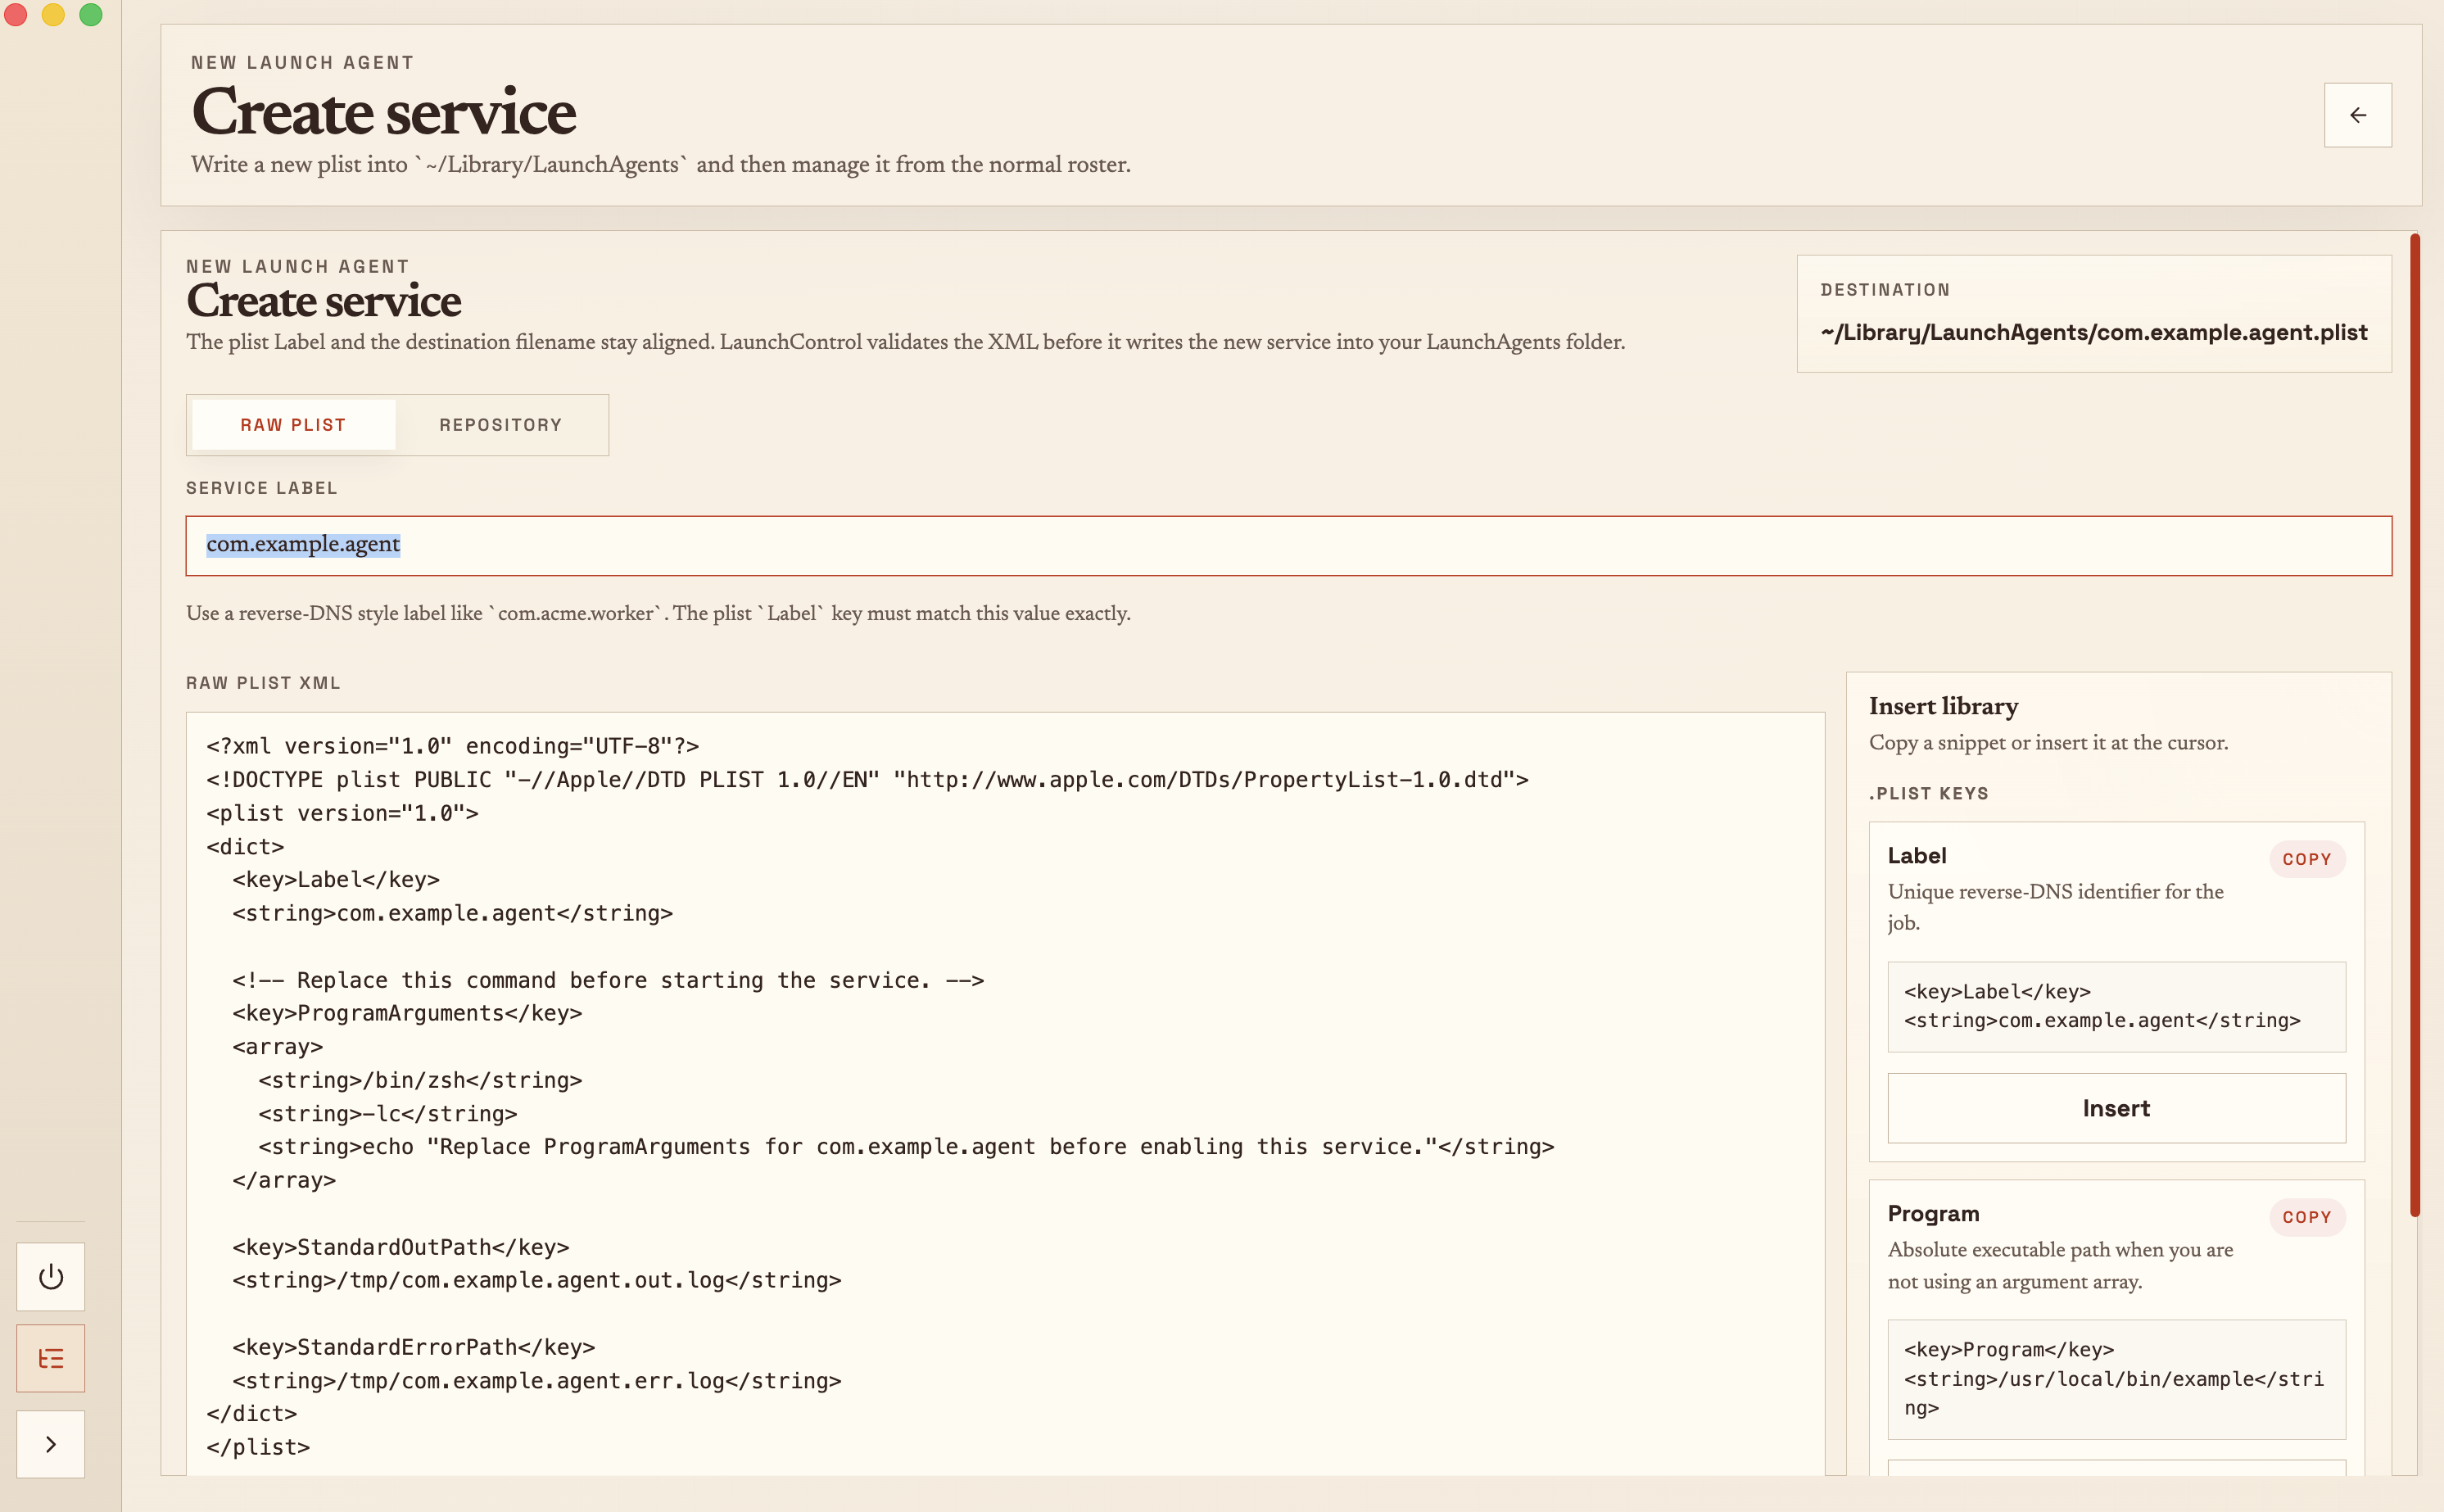Click the Program snippet code box
The height and width of the screenshot is (1512, 2444).
click(2116, 1379)
